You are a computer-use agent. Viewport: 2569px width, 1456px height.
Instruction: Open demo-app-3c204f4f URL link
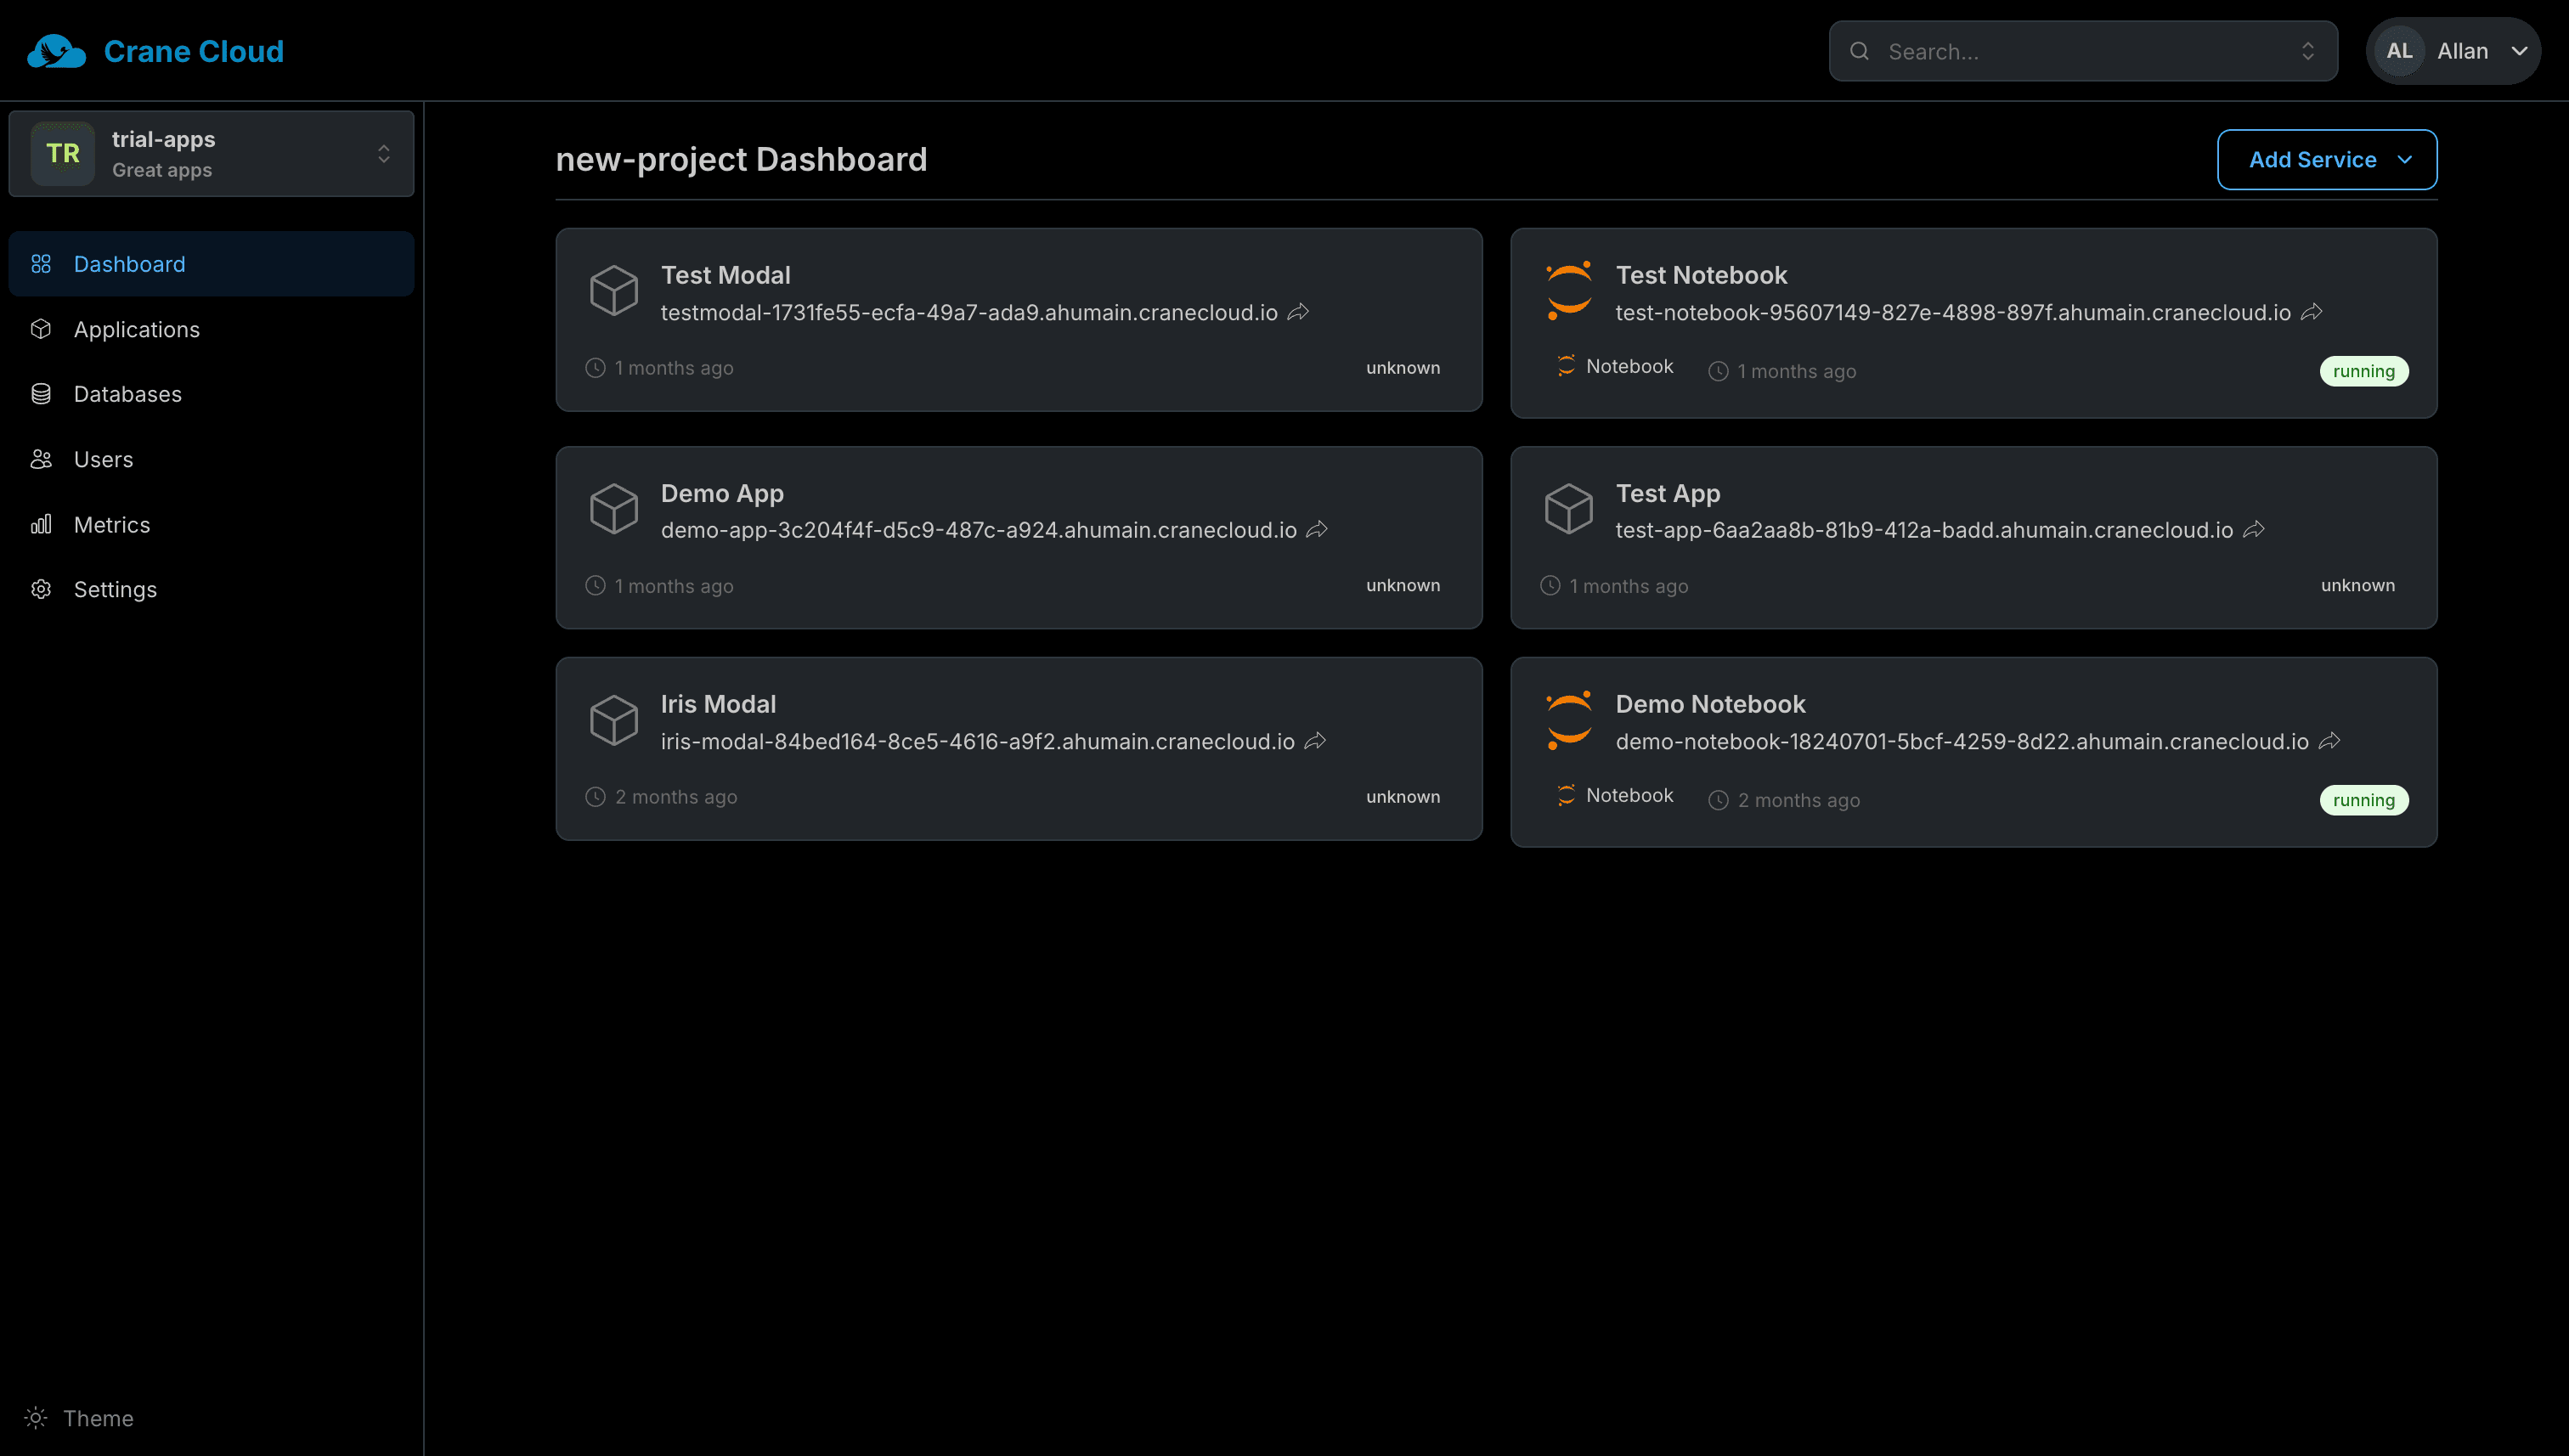(x=979, y=530)
